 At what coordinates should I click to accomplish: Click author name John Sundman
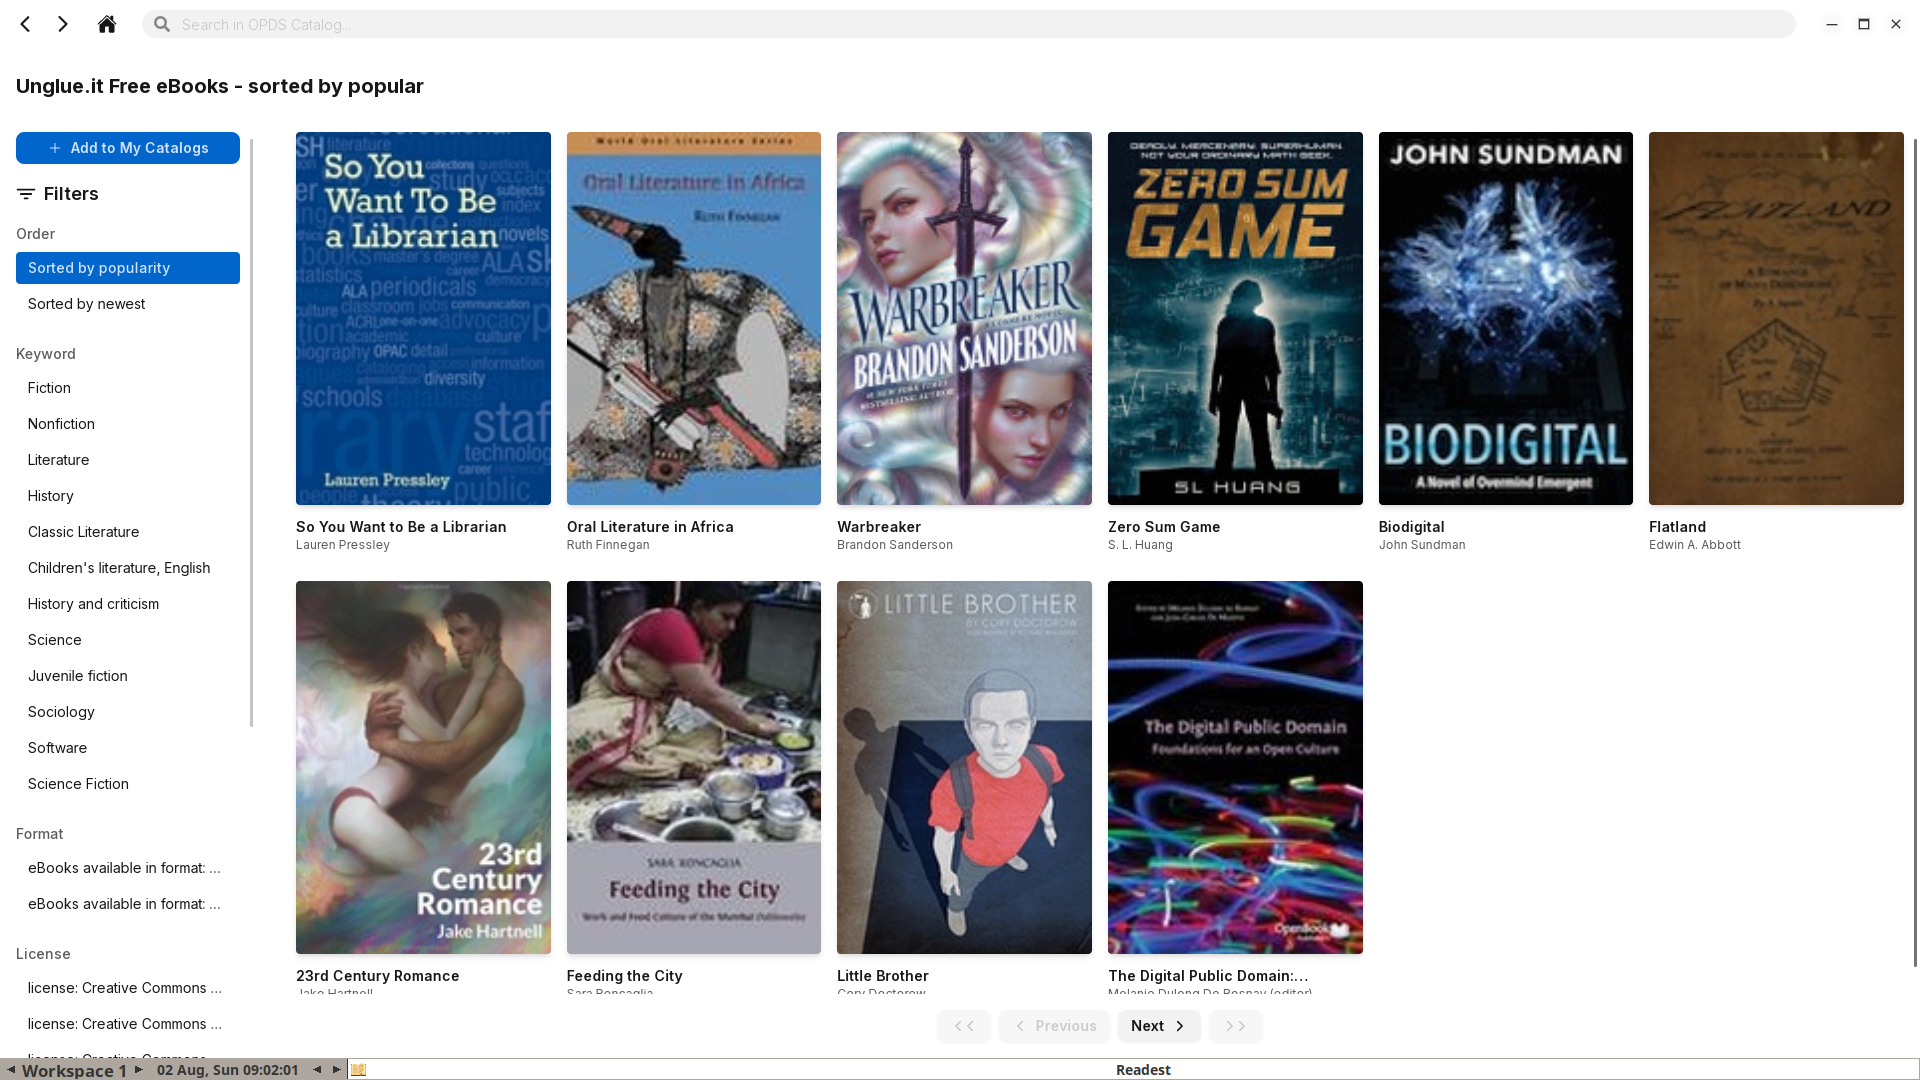pyautogui.click(x=1422, y=545)
